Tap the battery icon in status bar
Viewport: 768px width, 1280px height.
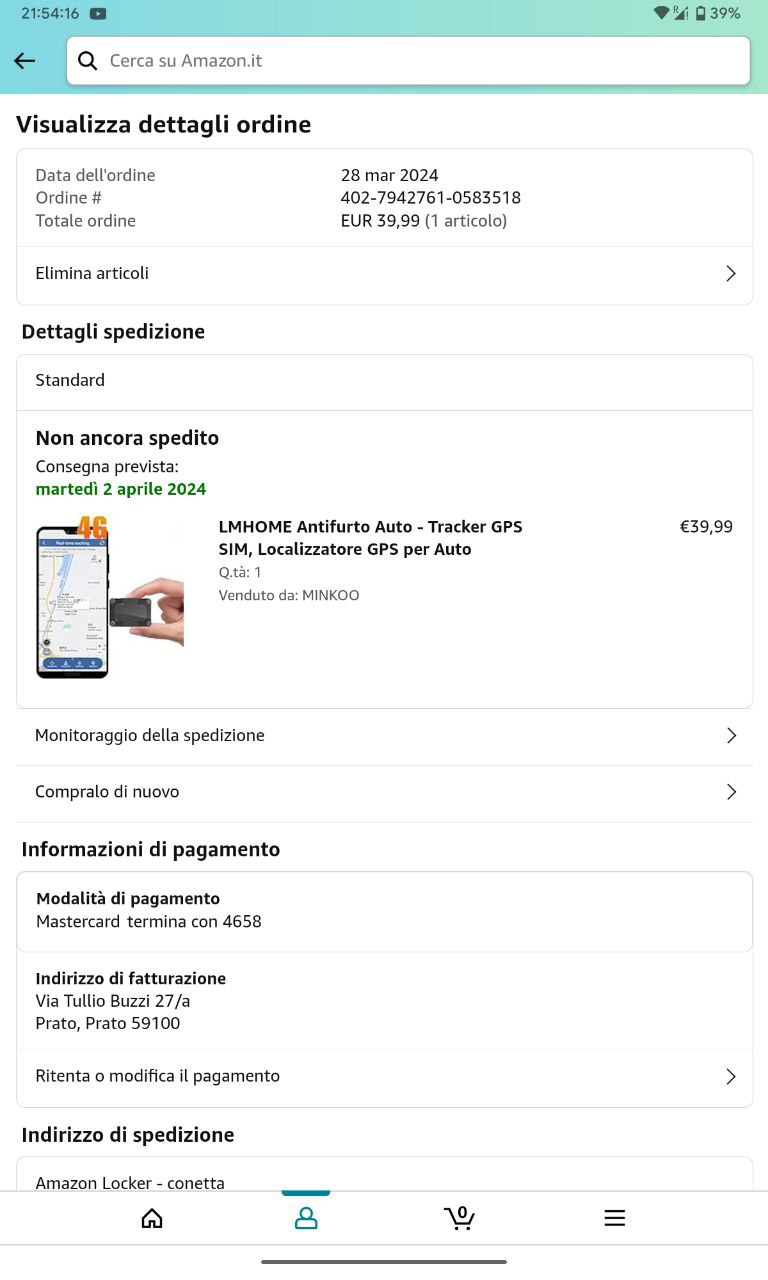[701, 14]
